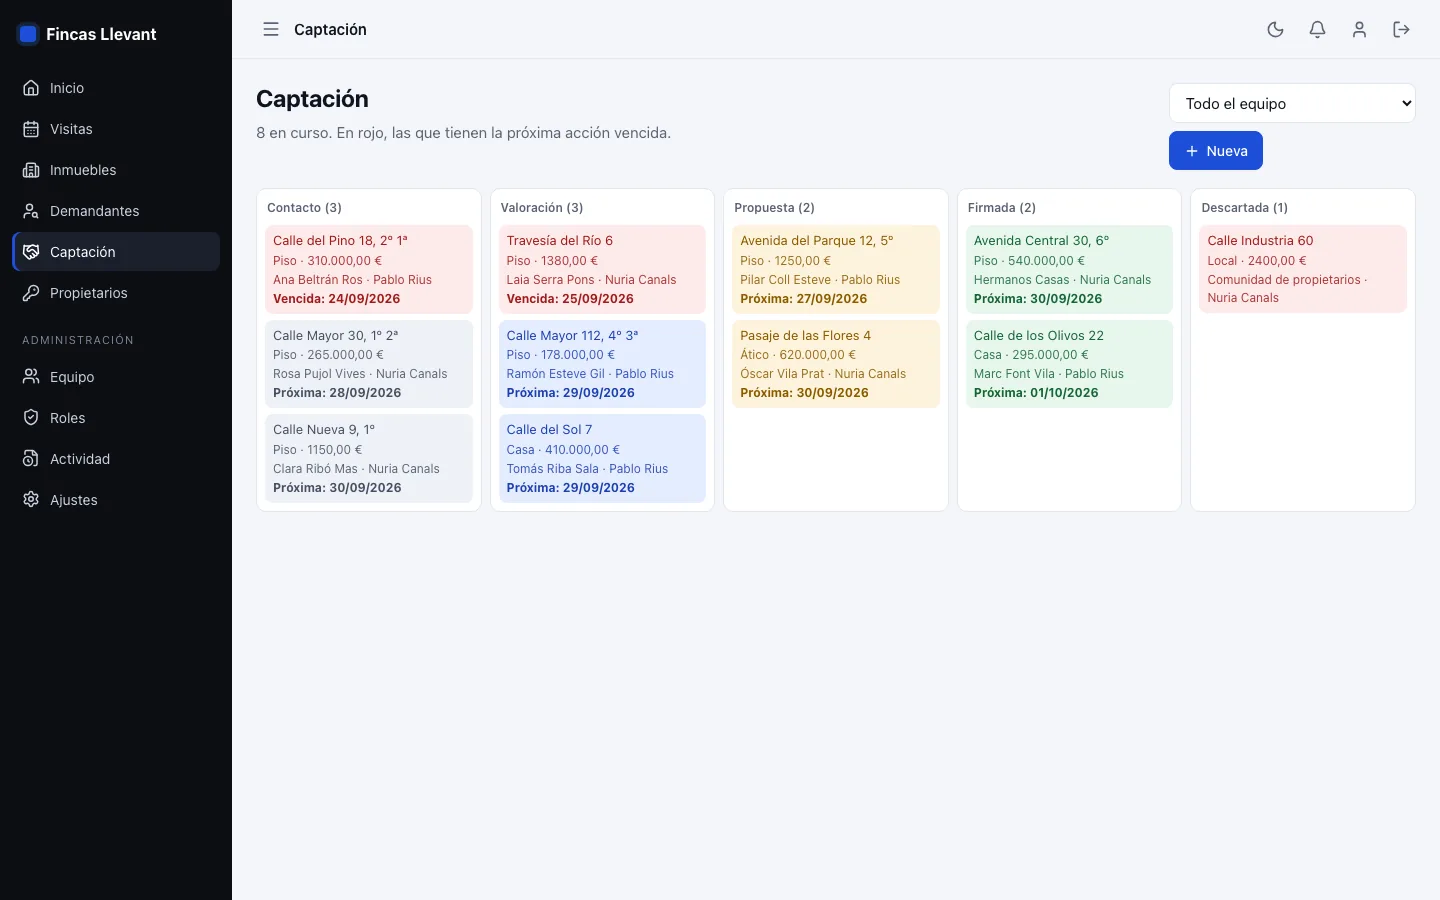
Task: Click the Fincas Llevant logo square
Action: click(x=28, y=34)
